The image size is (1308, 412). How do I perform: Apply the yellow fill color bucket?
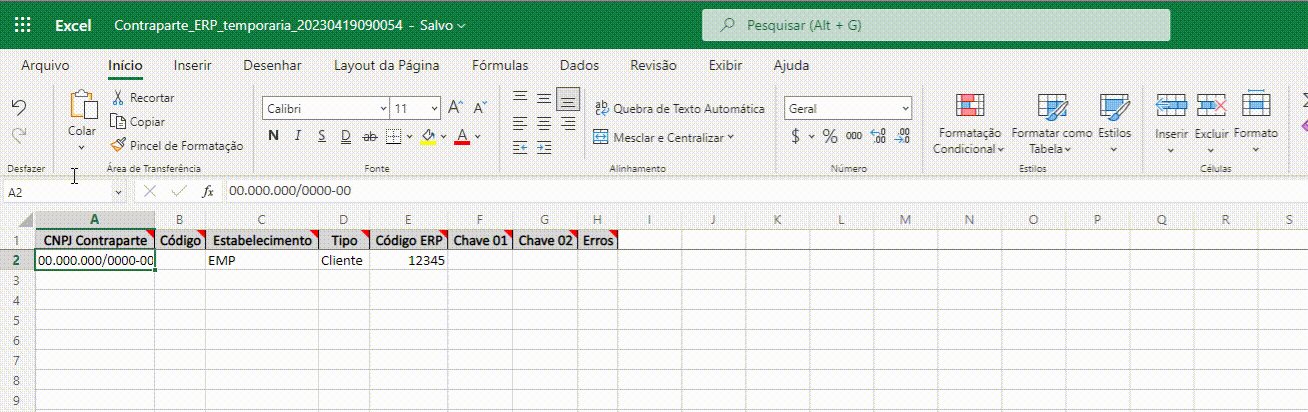click(x=428, y=136)
